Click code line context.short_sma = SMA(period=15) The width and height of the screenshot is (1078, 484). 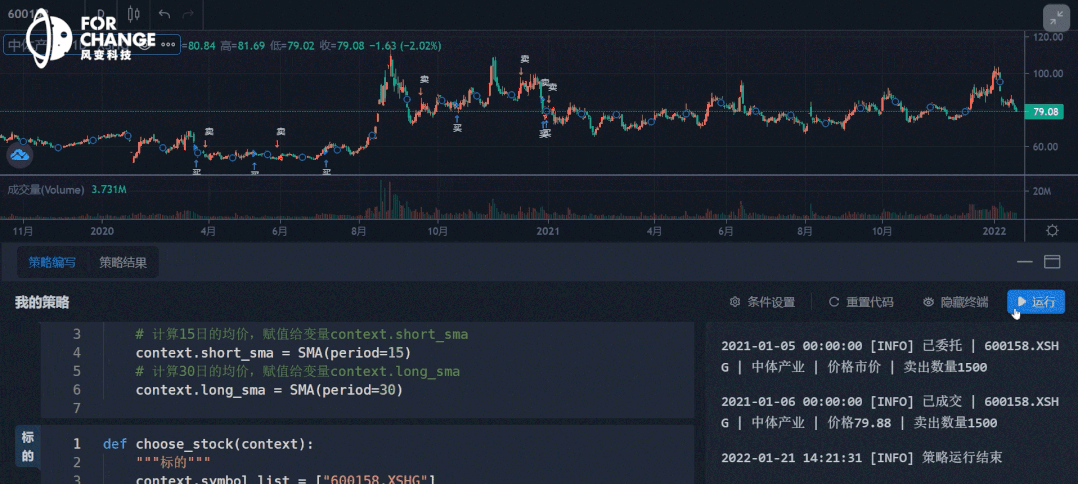pos(272,353)
